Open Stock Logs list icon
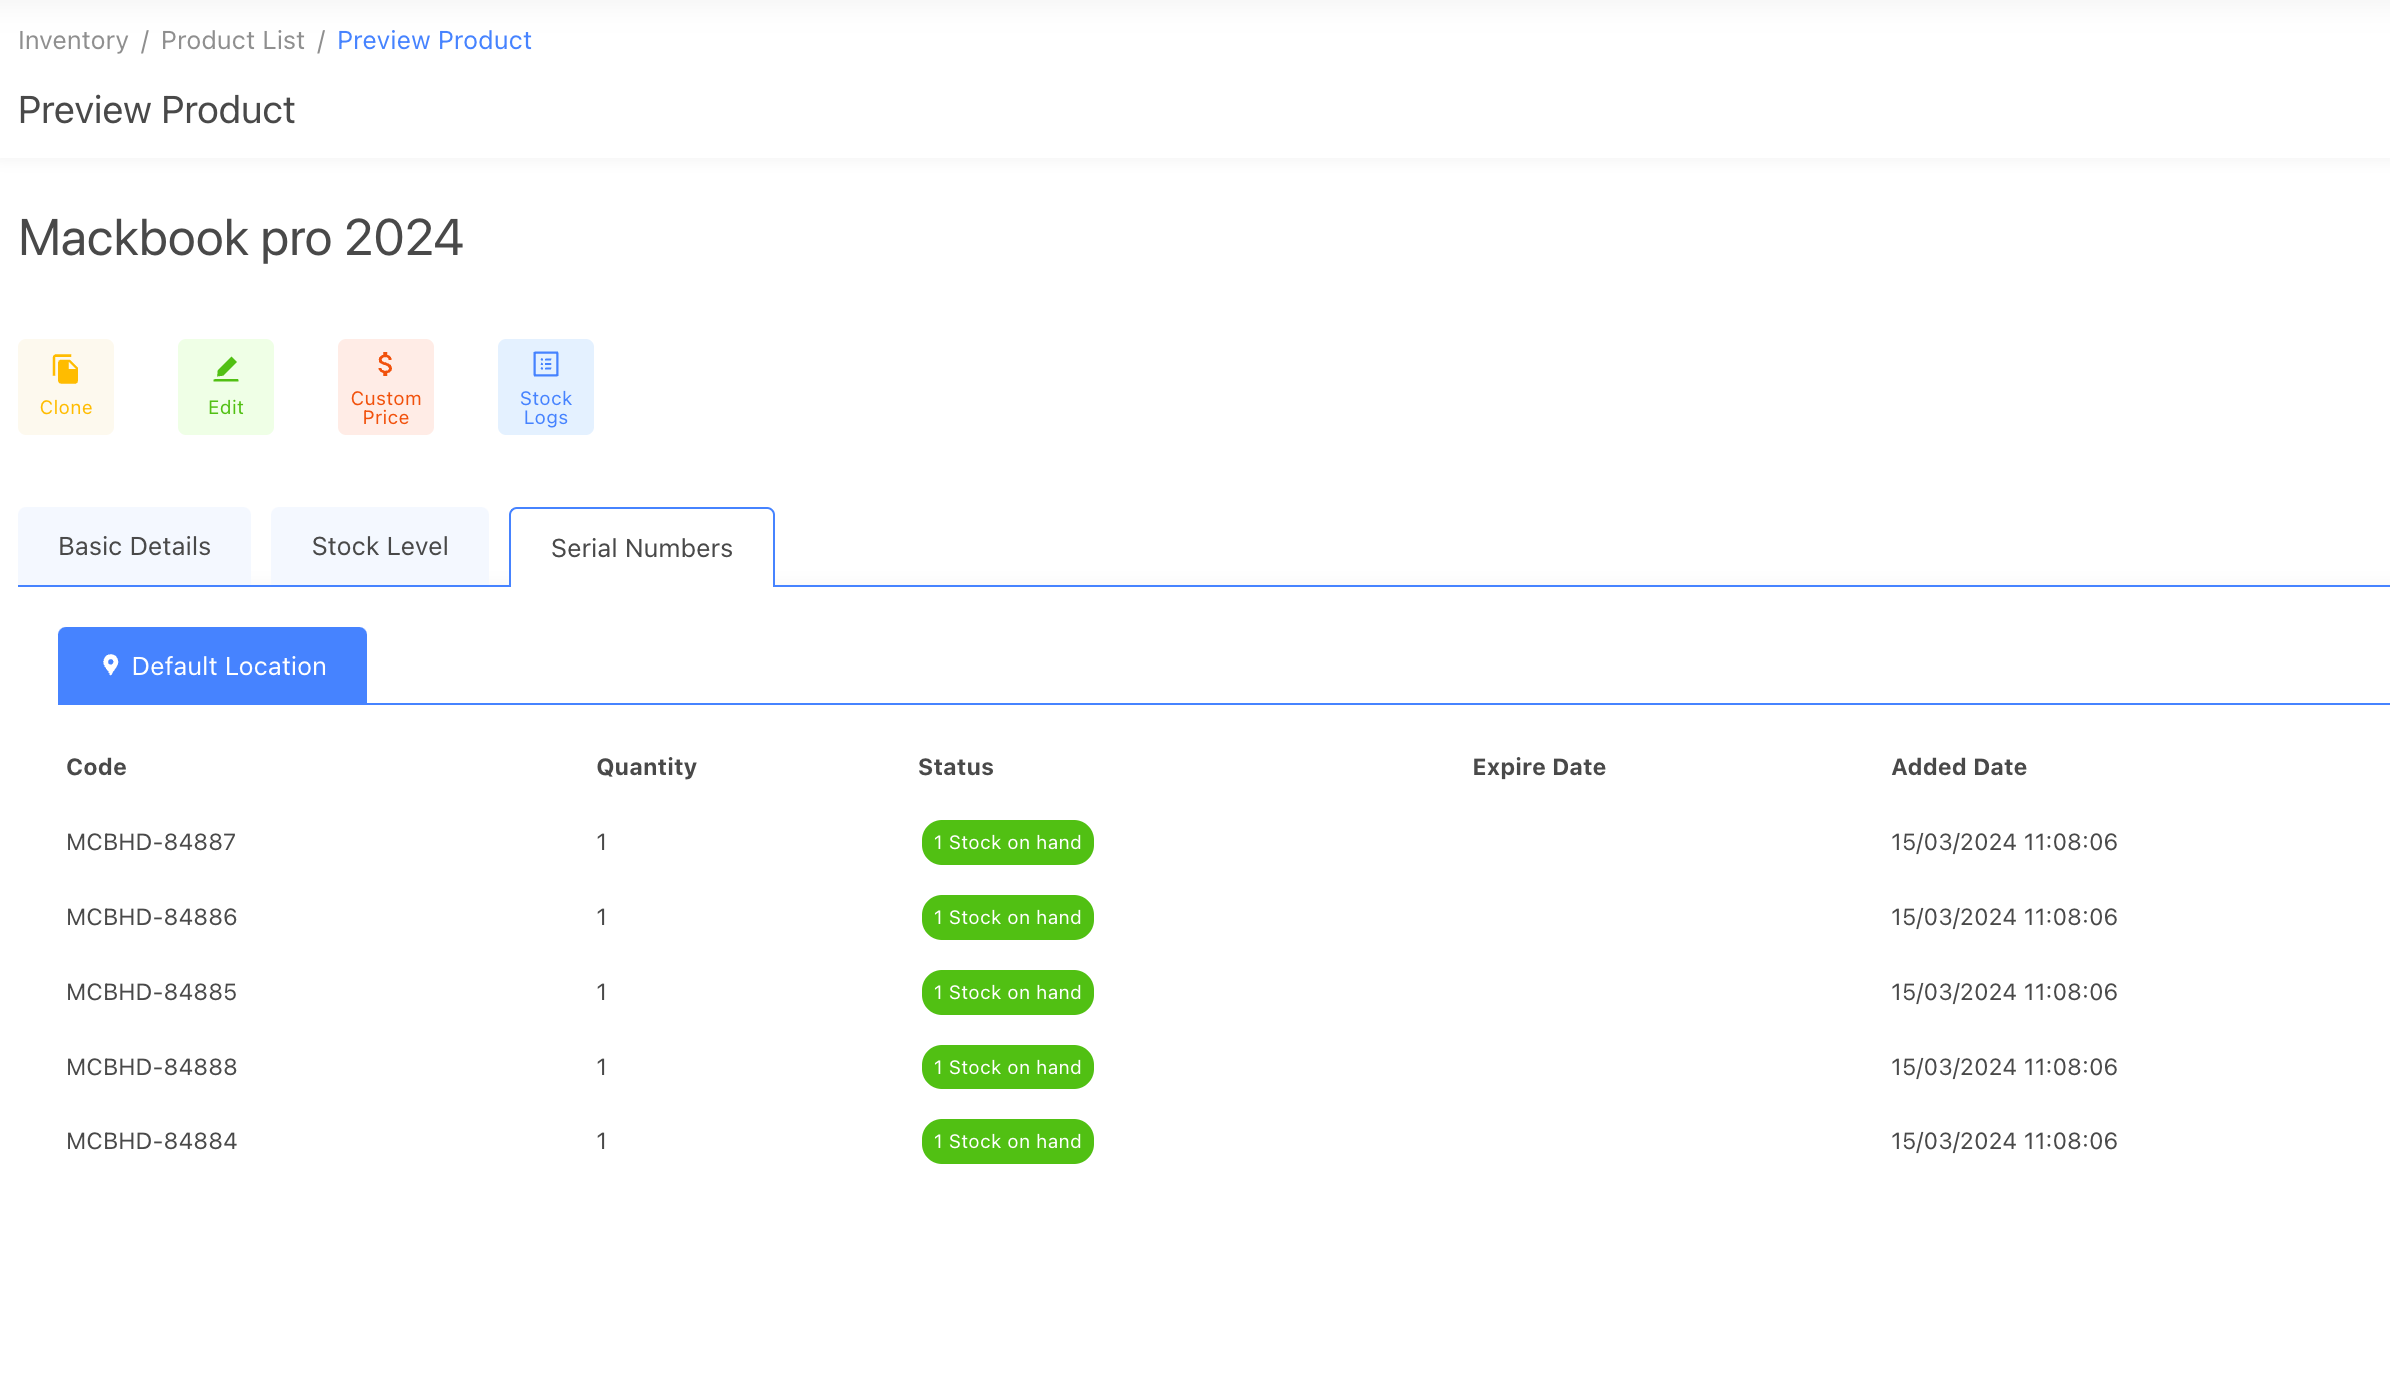Screen dimensions: 2390x1376 click(546, 364)
